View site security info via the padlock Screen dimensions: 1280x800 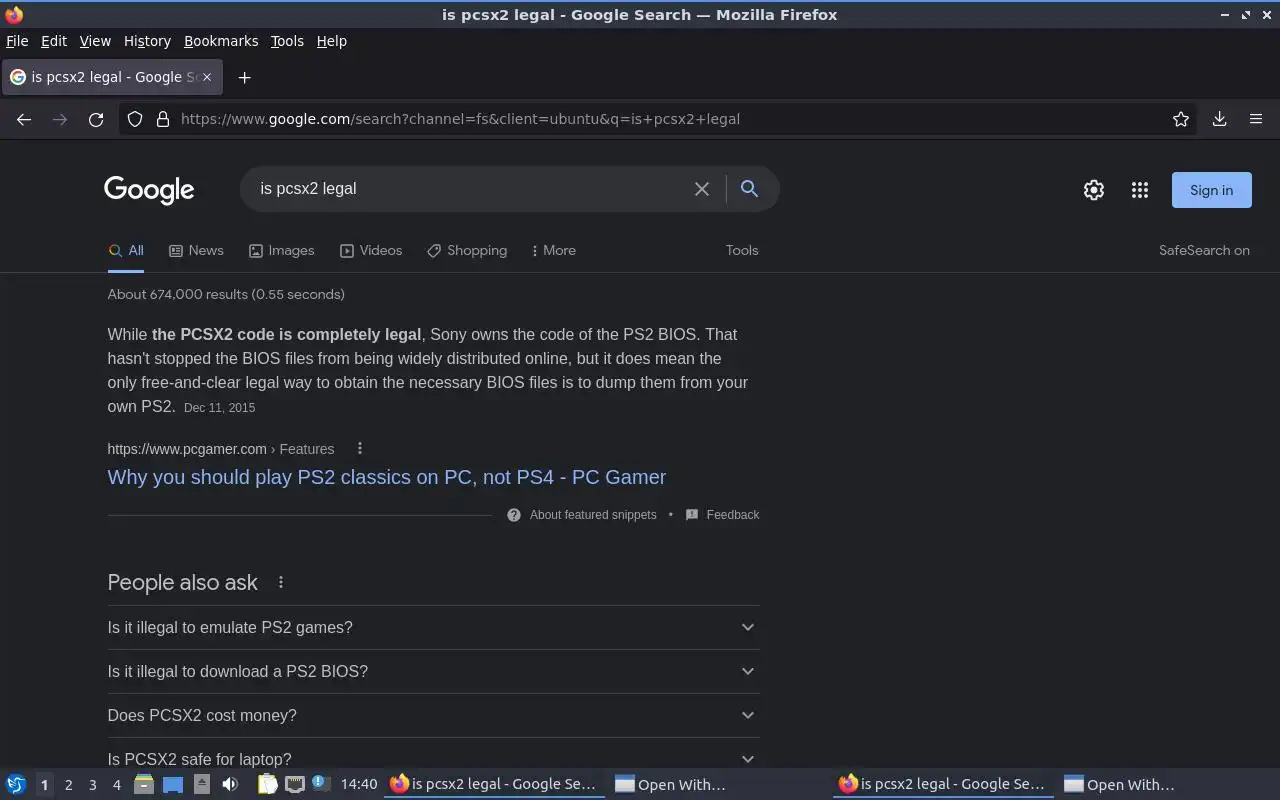click(x=163, y=119)
